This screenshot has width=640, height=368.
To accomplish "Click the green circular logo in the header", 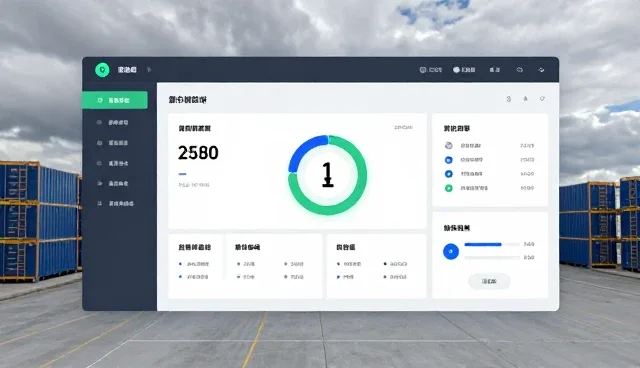I will coord(102,70).
